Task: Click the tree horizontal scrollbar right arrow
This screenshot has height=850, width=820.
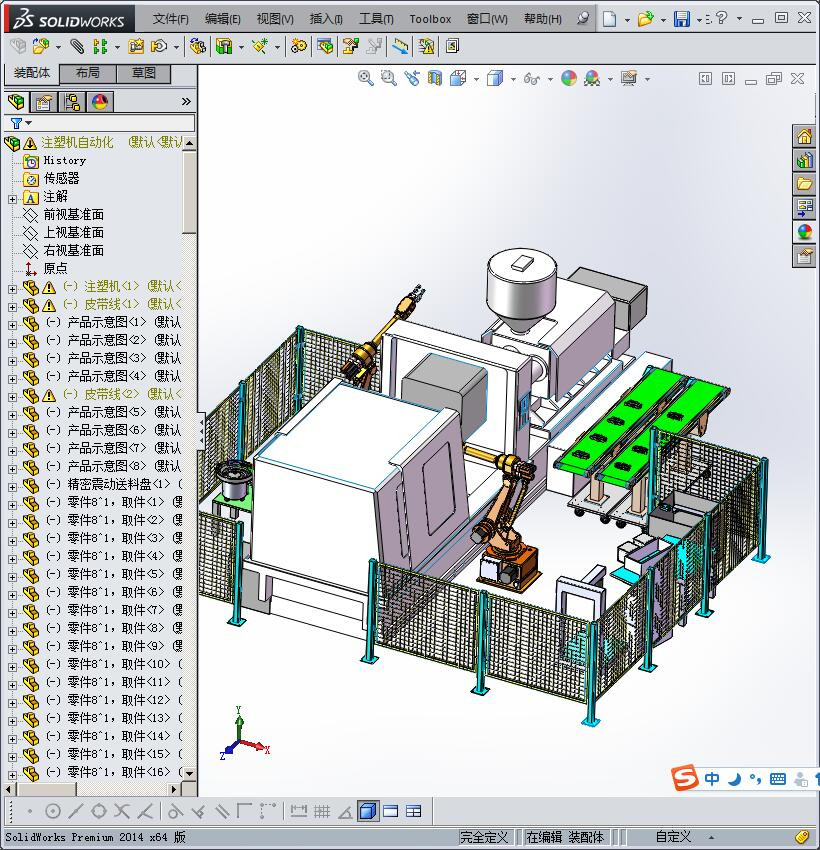Action: click(173, 789)
